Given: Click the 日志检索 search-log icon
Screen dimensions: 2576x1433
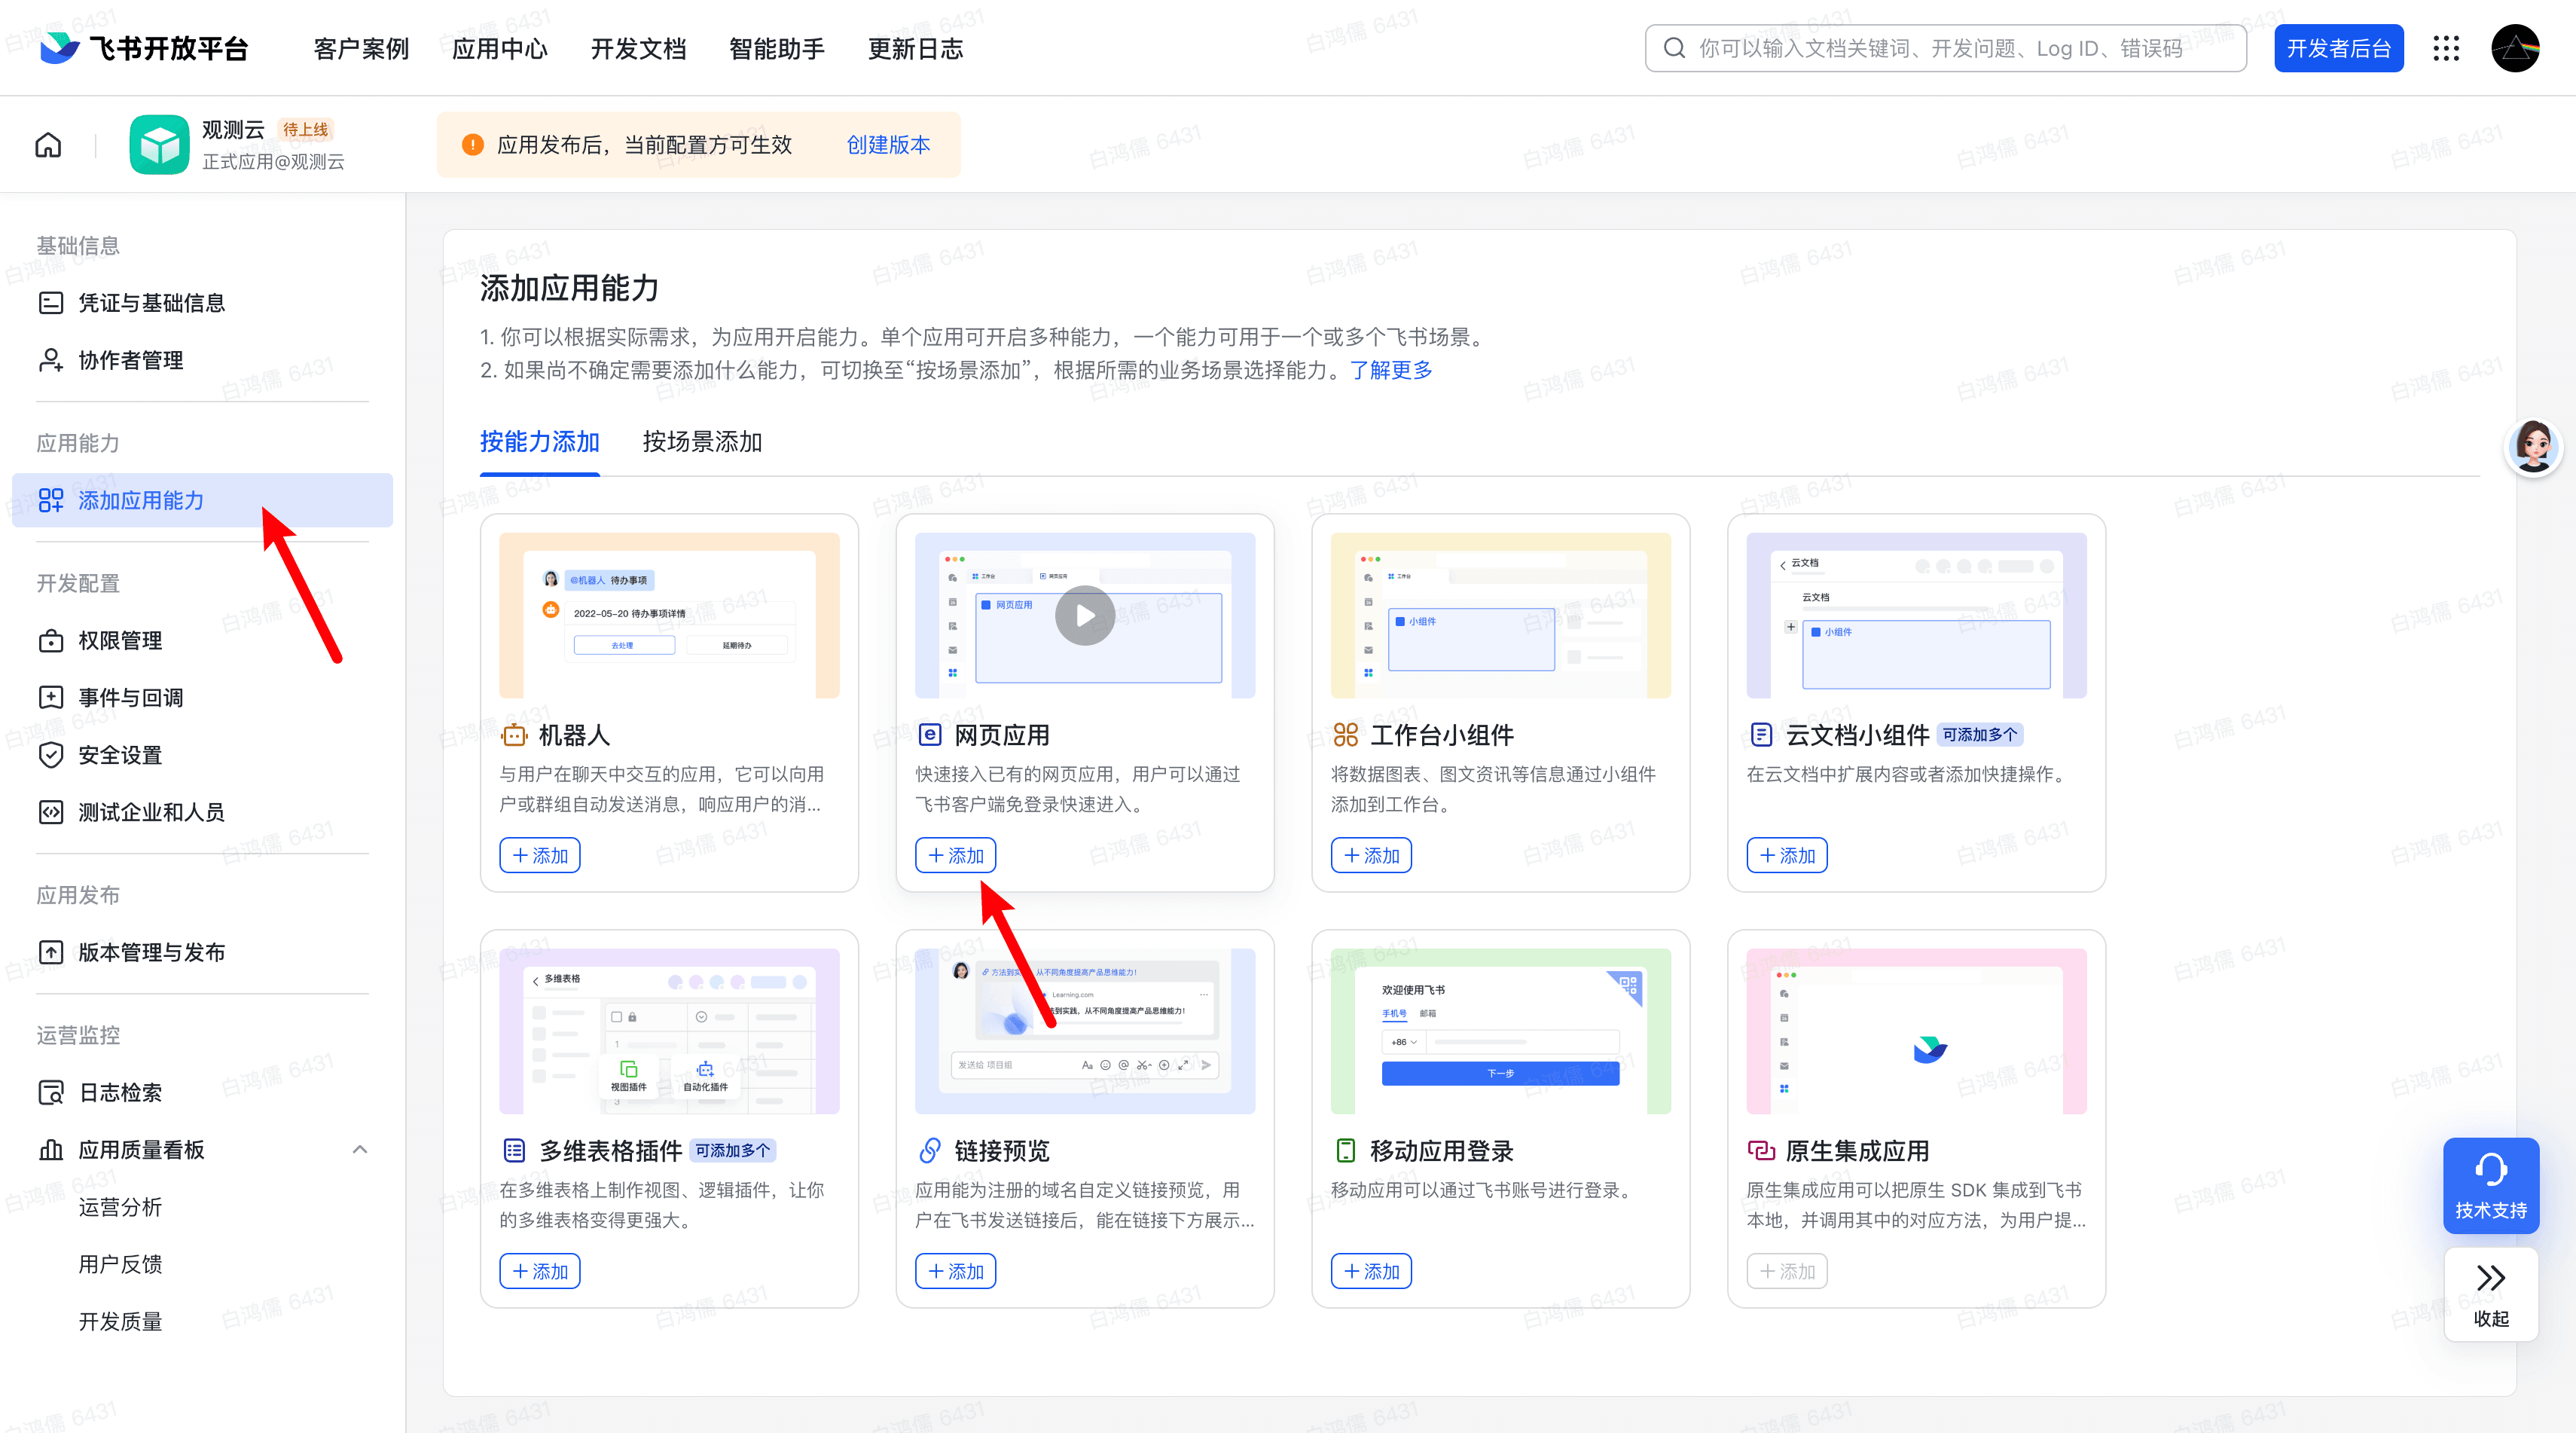Looking at the screenshot, I should point(51,1092).
